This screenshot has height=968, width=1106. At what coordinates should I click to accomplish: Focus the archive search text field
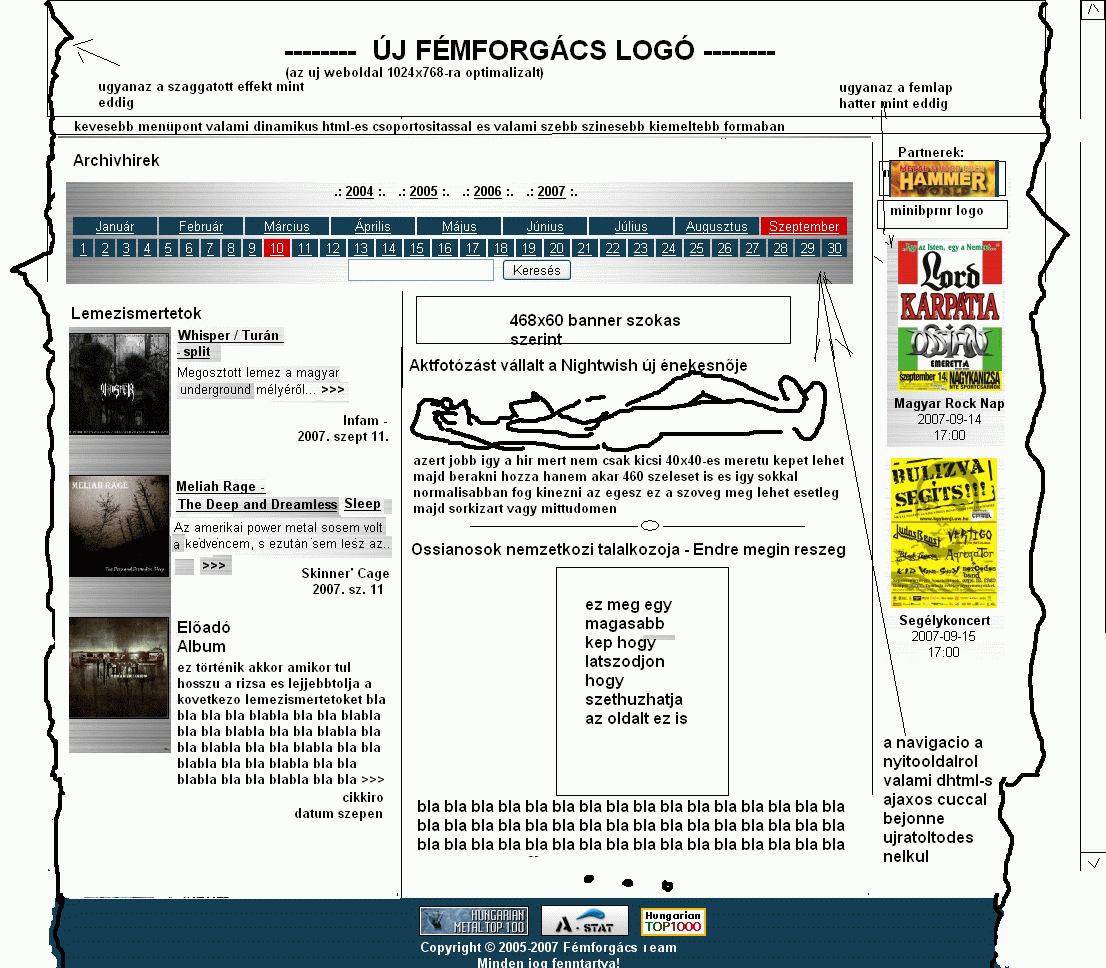pyautogui.click(x=421, y=270)
